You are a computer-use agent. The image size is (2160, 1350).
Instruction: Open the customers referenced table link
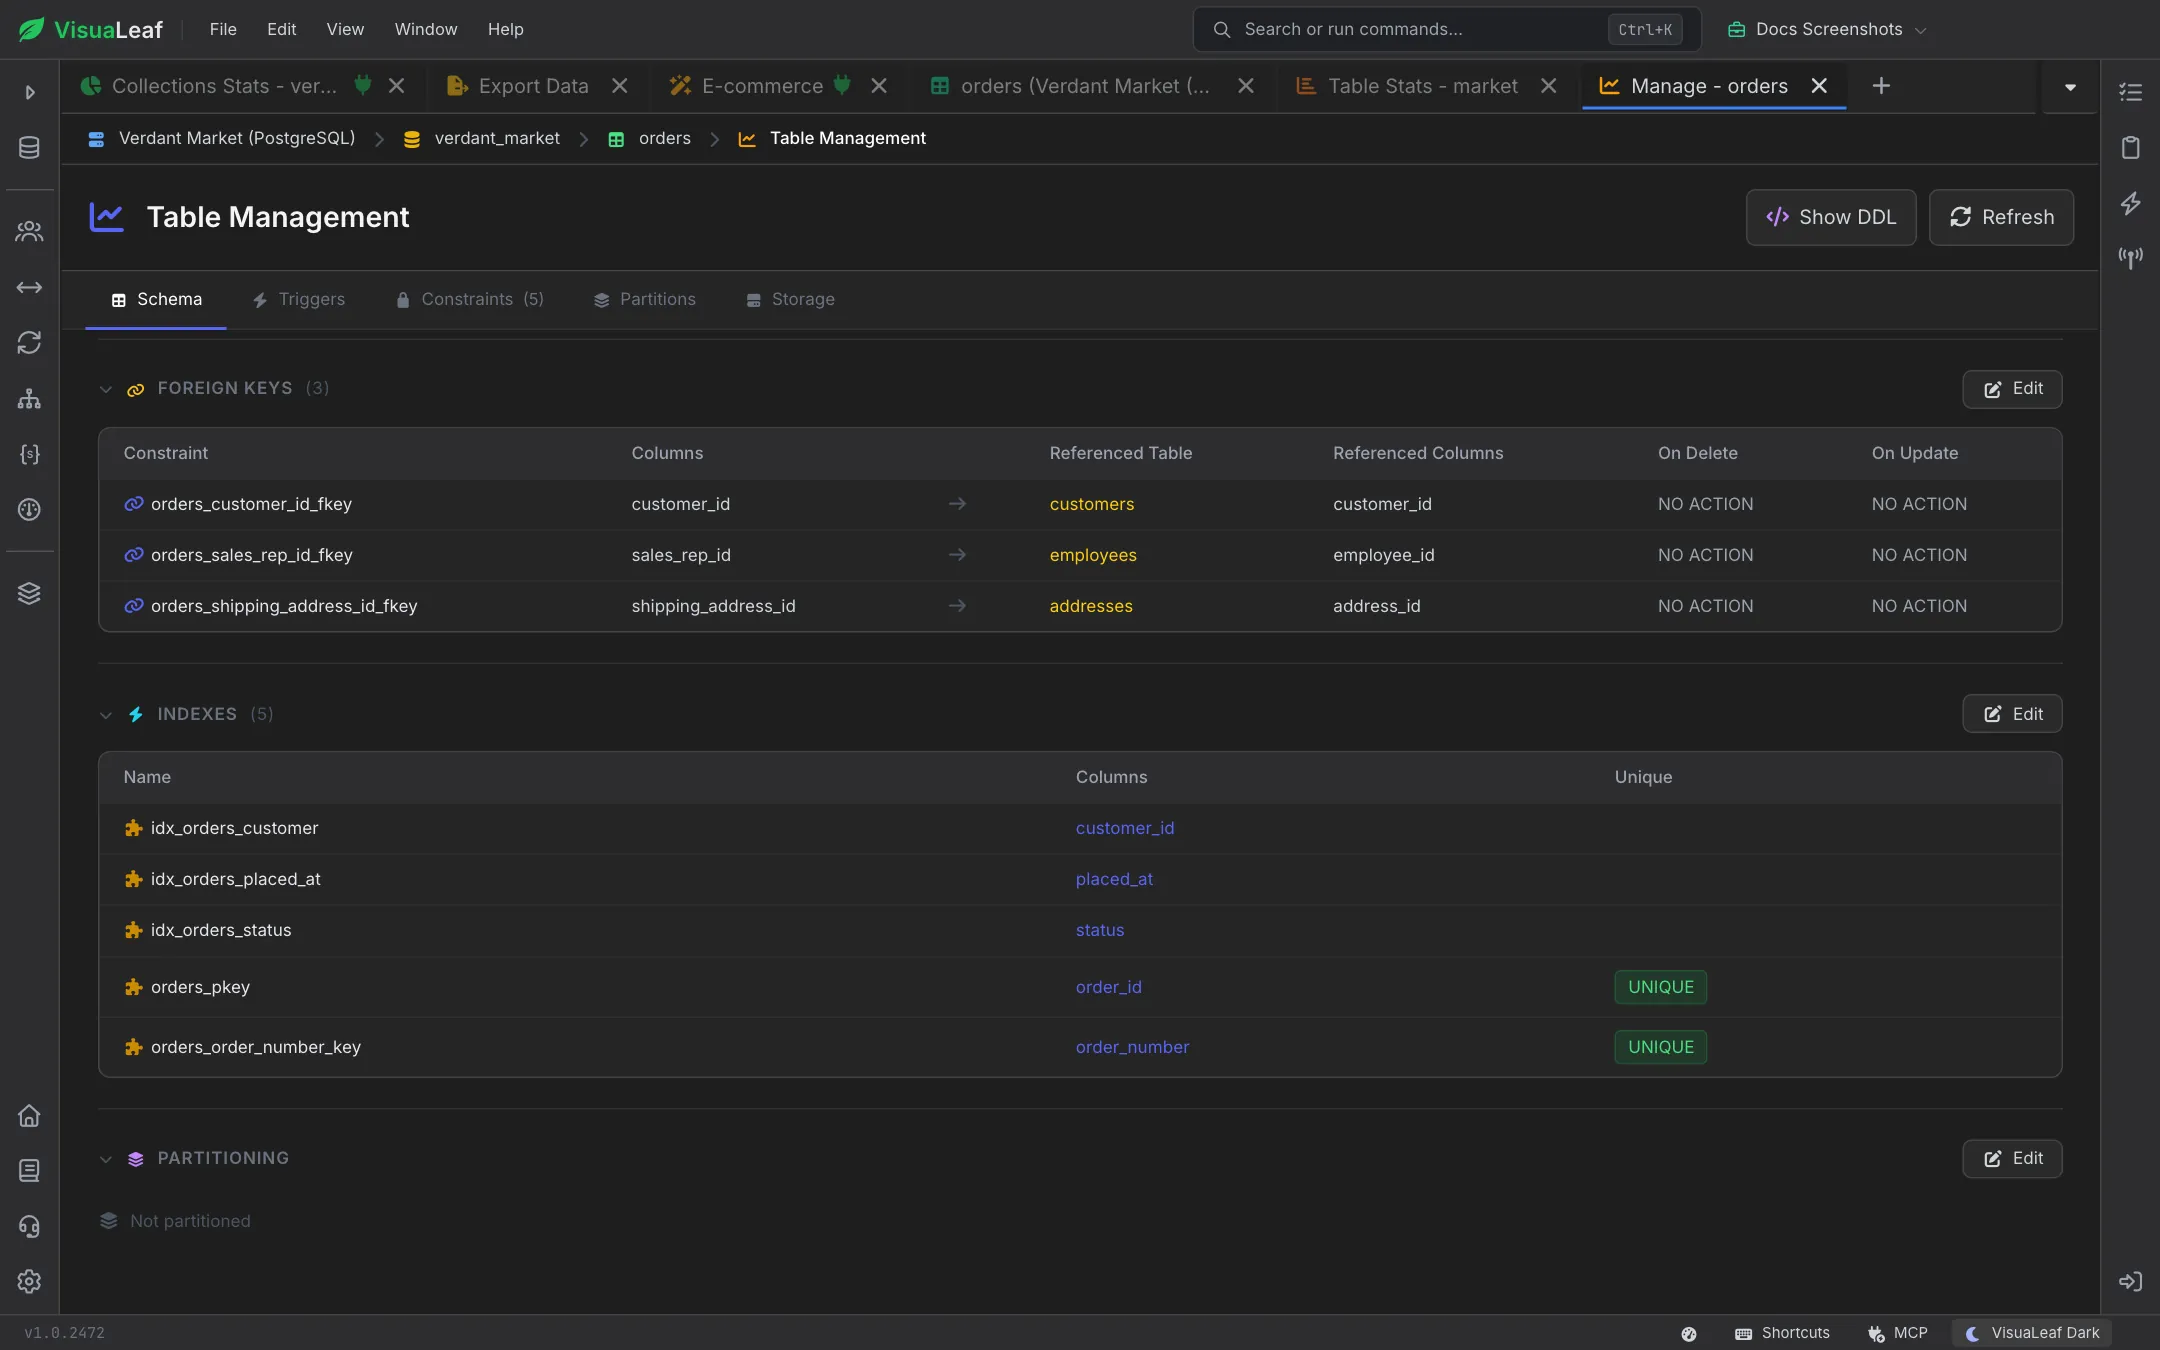click(x=1092, y=504)
